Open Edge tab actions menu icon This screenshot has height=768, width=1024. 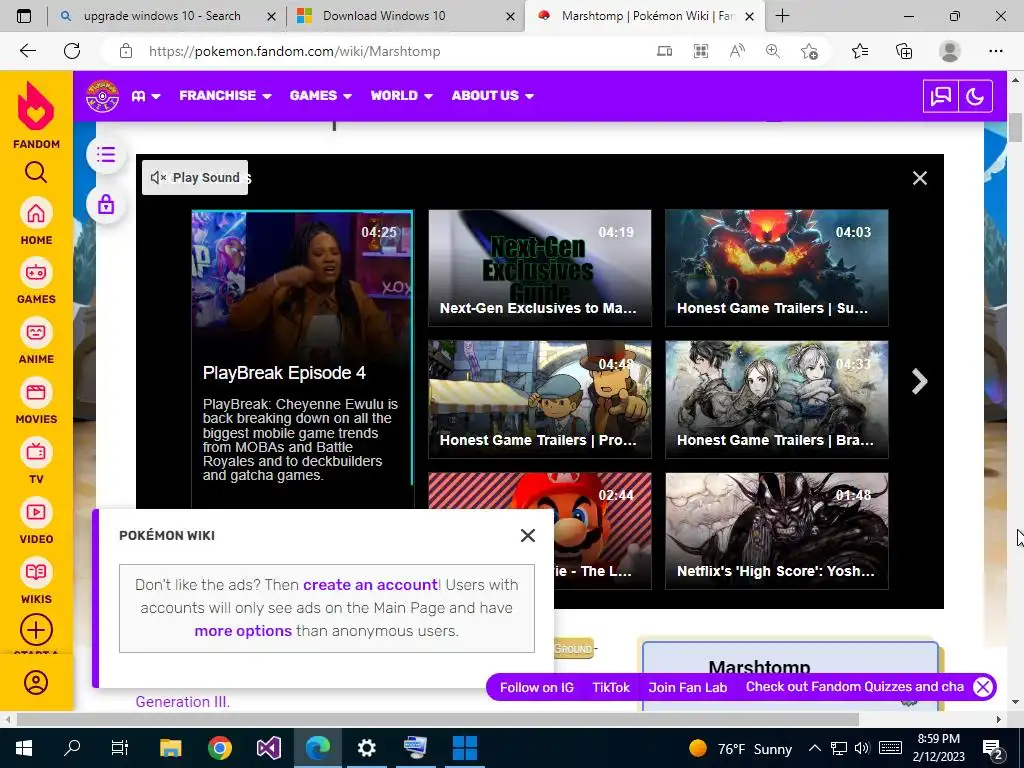[x=24, y=16]
